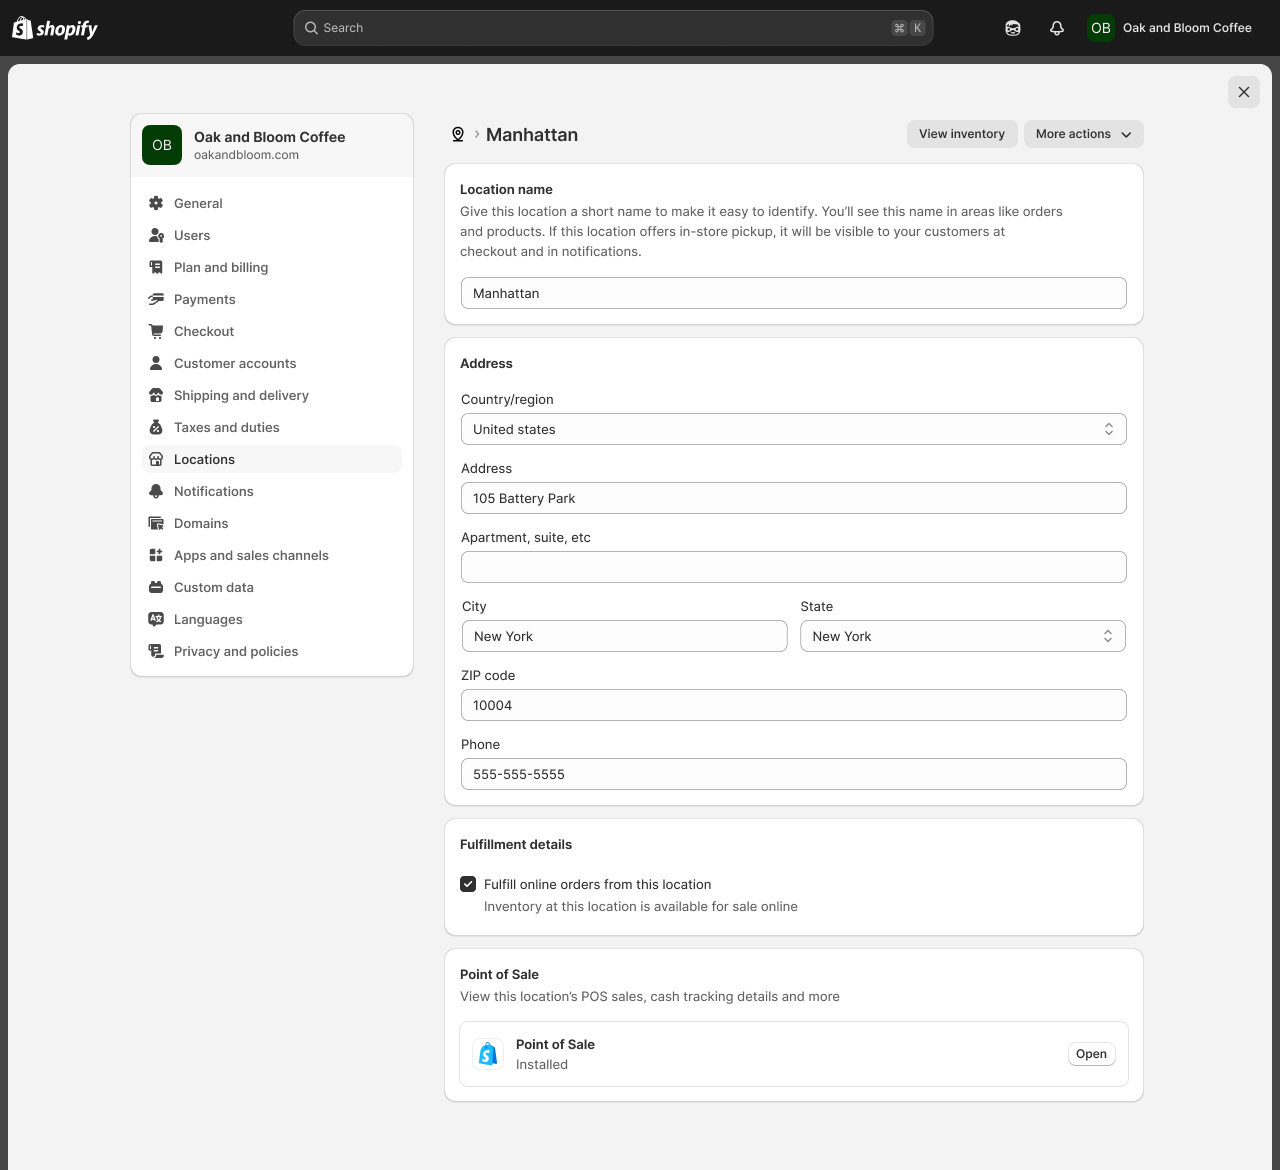Click the Domains icon in sidebar
This screenshot has width=1280, height=1170.
tap(156, 523)
